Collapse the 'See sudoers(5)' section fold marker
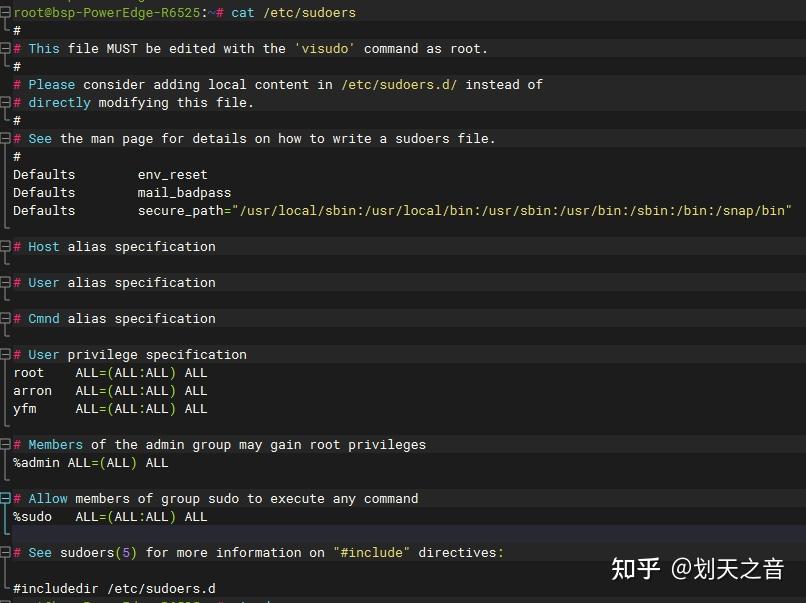Image resolution: width=806 pixels, height=603 pixels. [5, 552]
